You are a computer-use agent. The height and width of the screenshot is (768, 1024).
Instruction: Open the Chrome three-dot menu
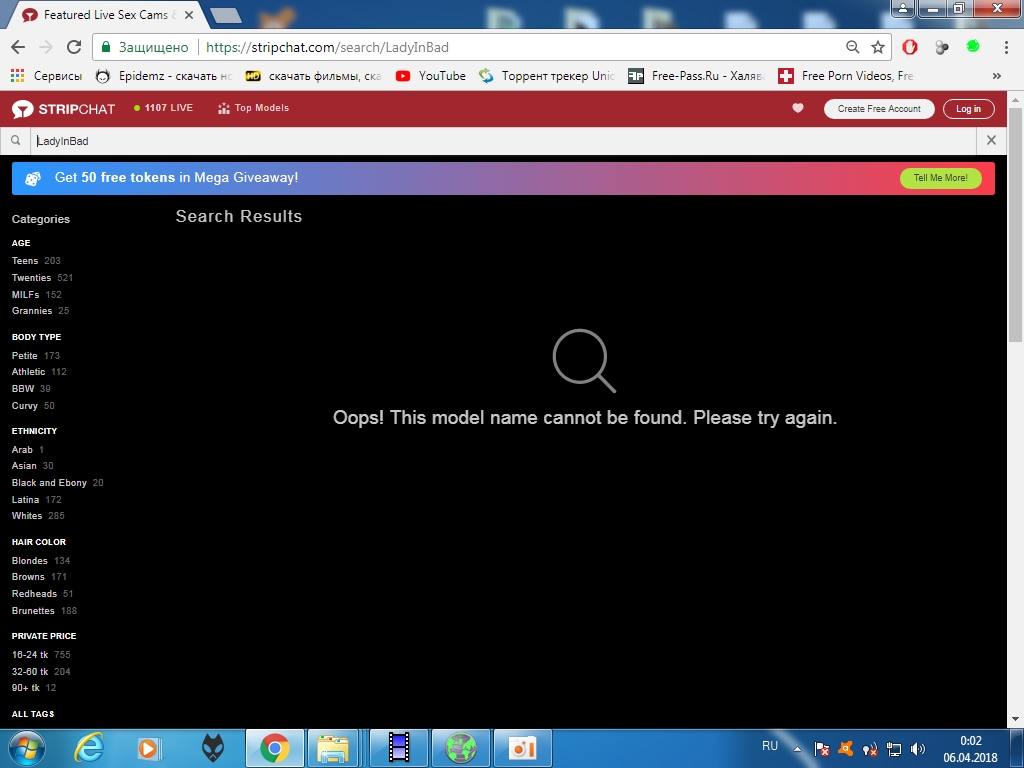[1006, 47]
